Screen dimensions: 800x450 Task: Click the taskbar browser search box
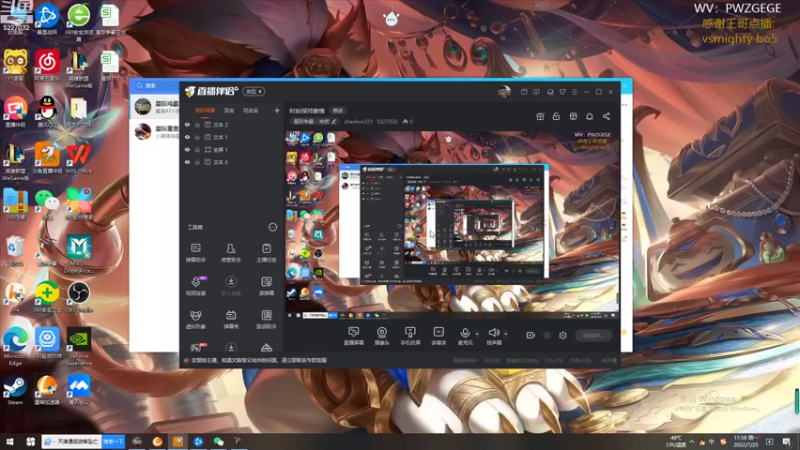[71, 441]
